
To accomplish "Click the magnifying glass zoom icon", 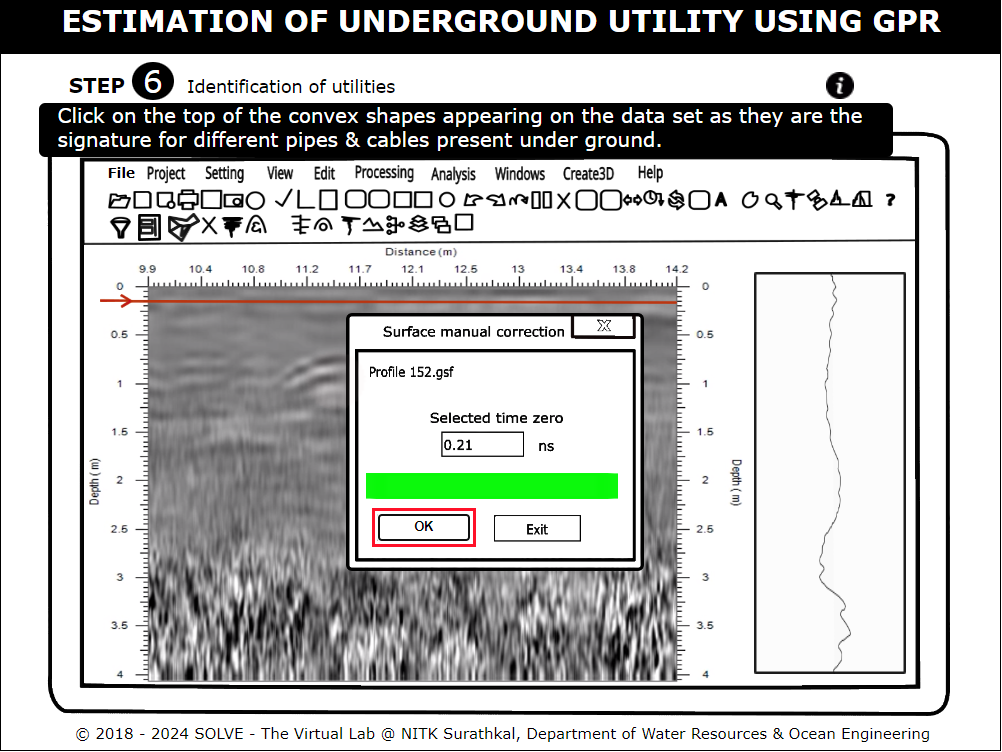I will click(773, 201).
